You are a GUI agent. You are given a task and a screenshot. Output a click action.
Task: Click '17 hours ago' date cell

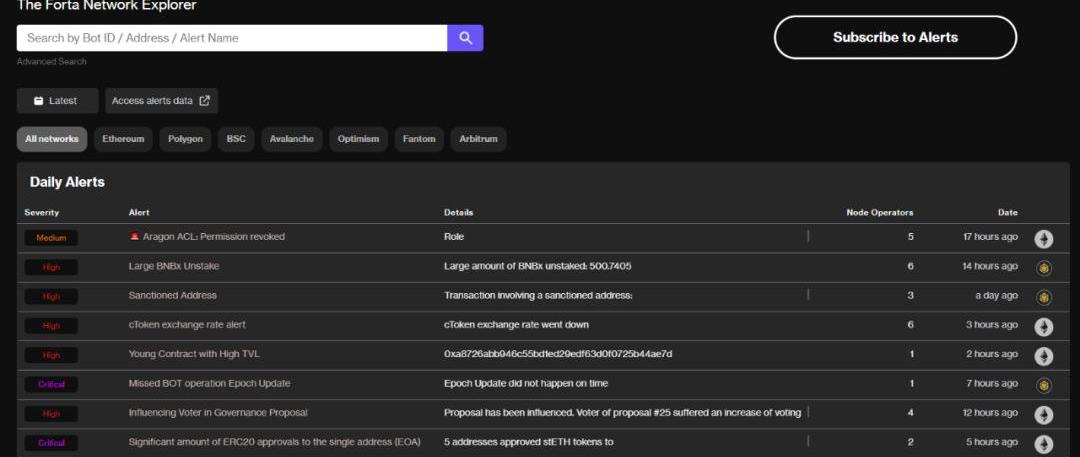(990, 236)
